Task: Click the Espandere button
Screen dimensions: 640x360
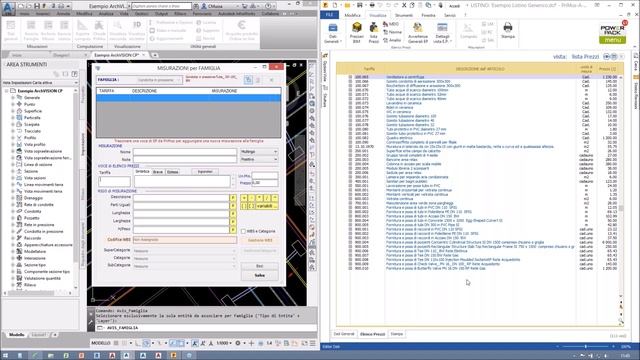Action: coord(205,172)
